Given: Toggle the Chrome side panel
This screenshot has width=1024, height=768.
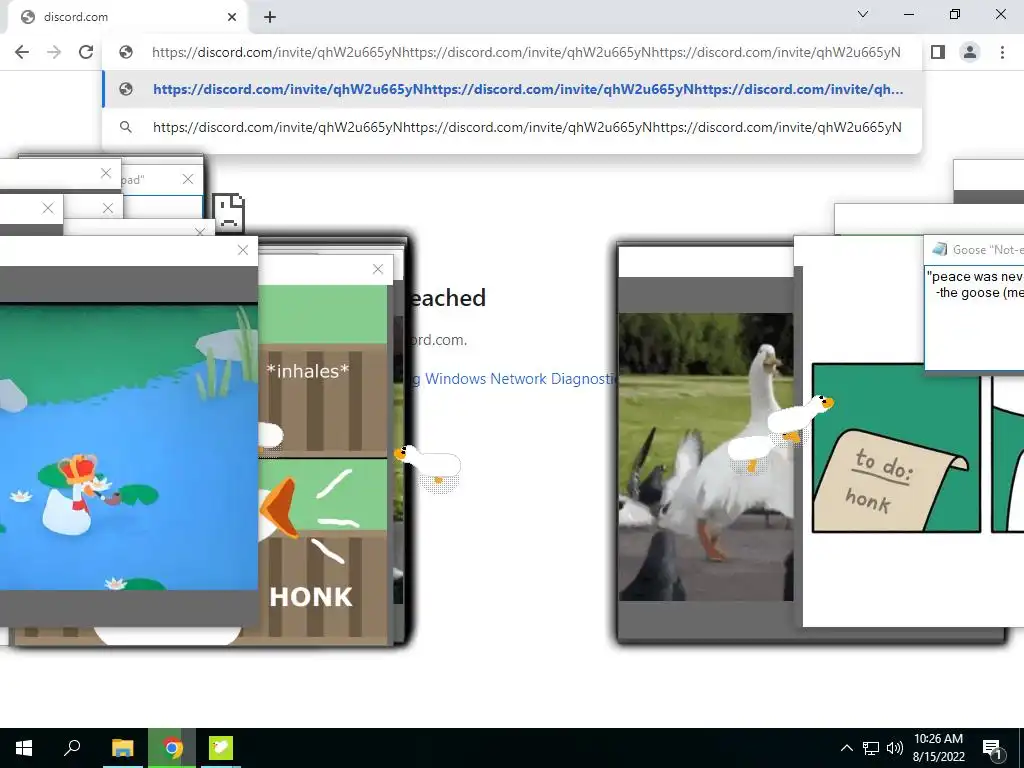Looking at the screenshot, I should pyautogui.click(x=938, y=52).
